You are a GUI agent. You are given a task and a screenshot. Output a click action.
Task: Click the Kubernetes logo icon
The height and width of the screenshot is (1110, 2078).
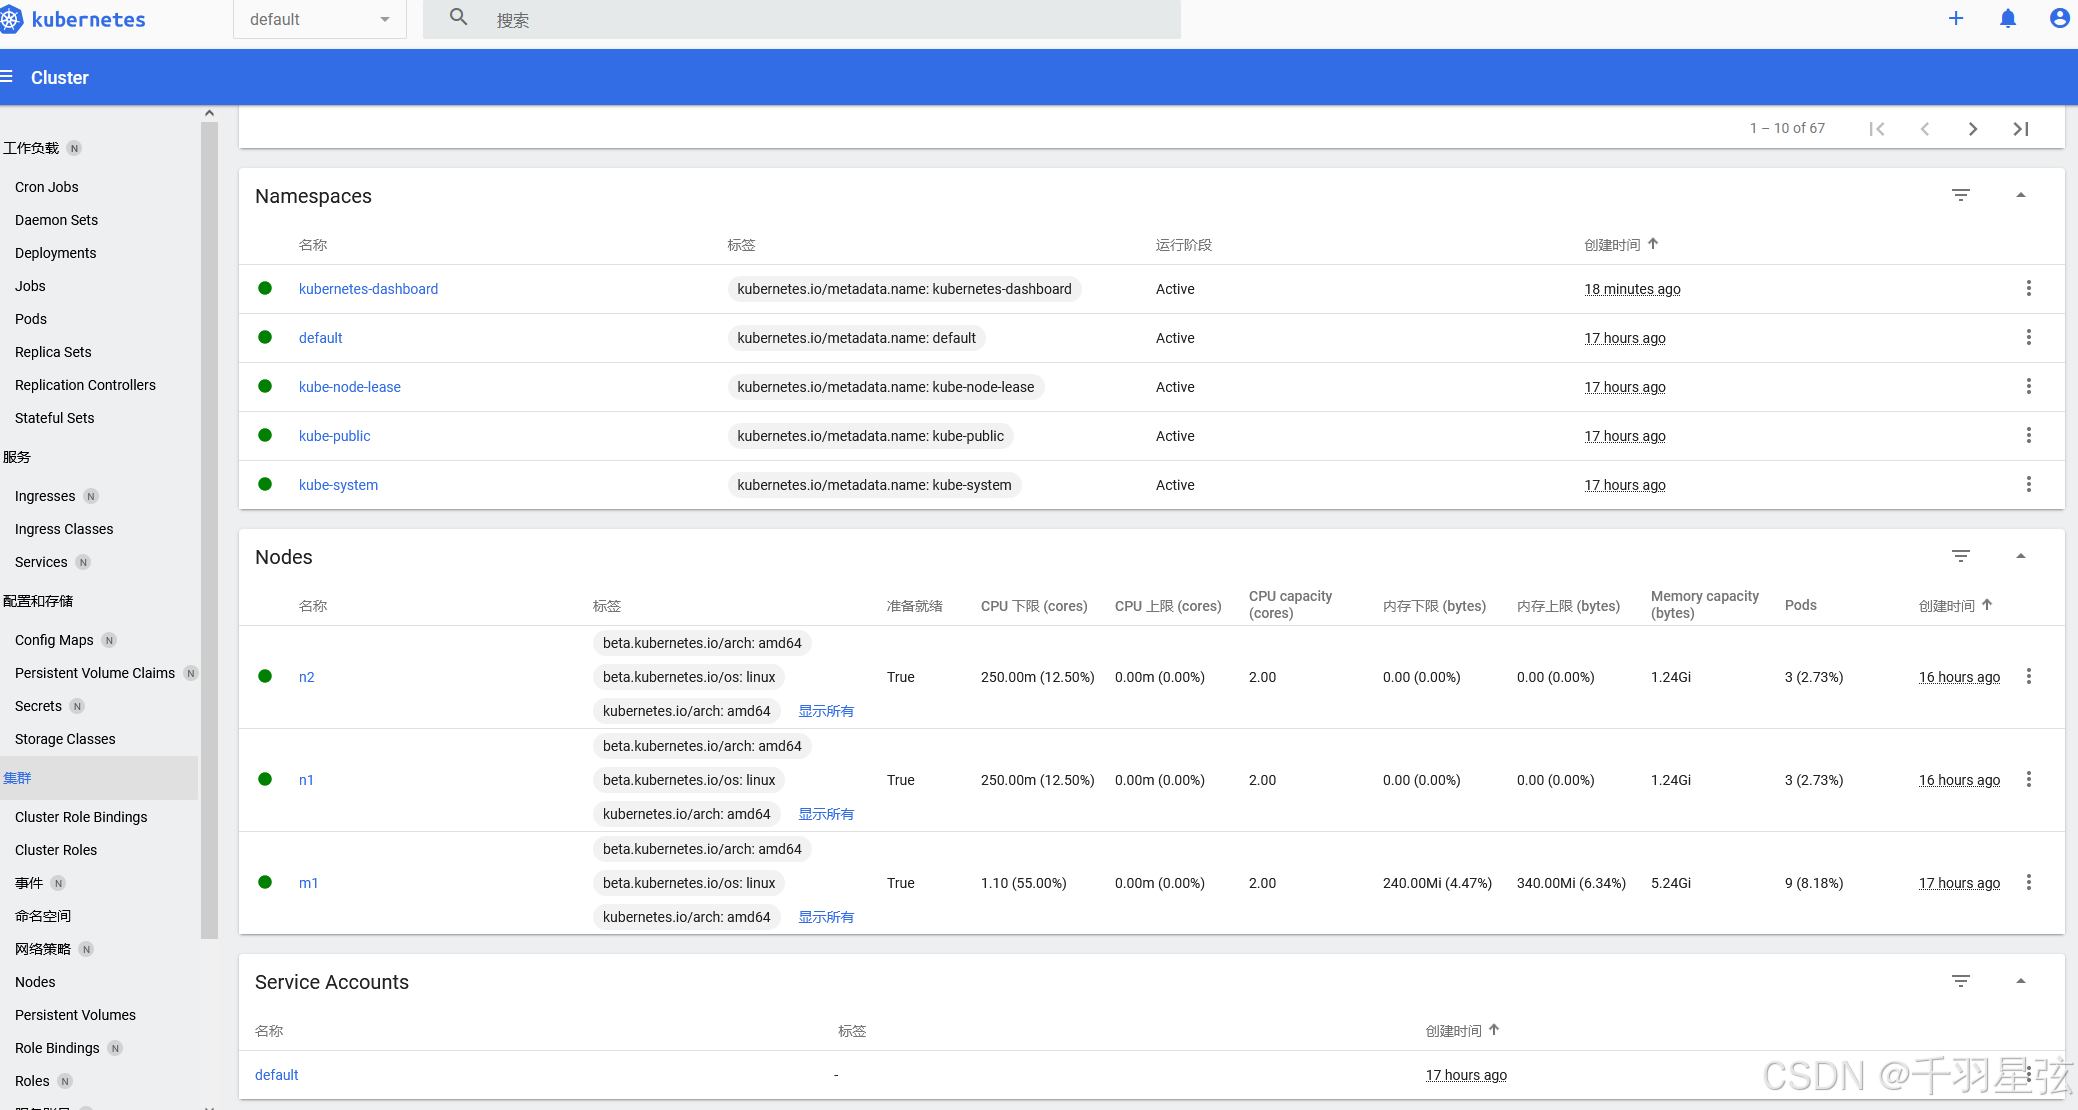[x=10, y=19]
